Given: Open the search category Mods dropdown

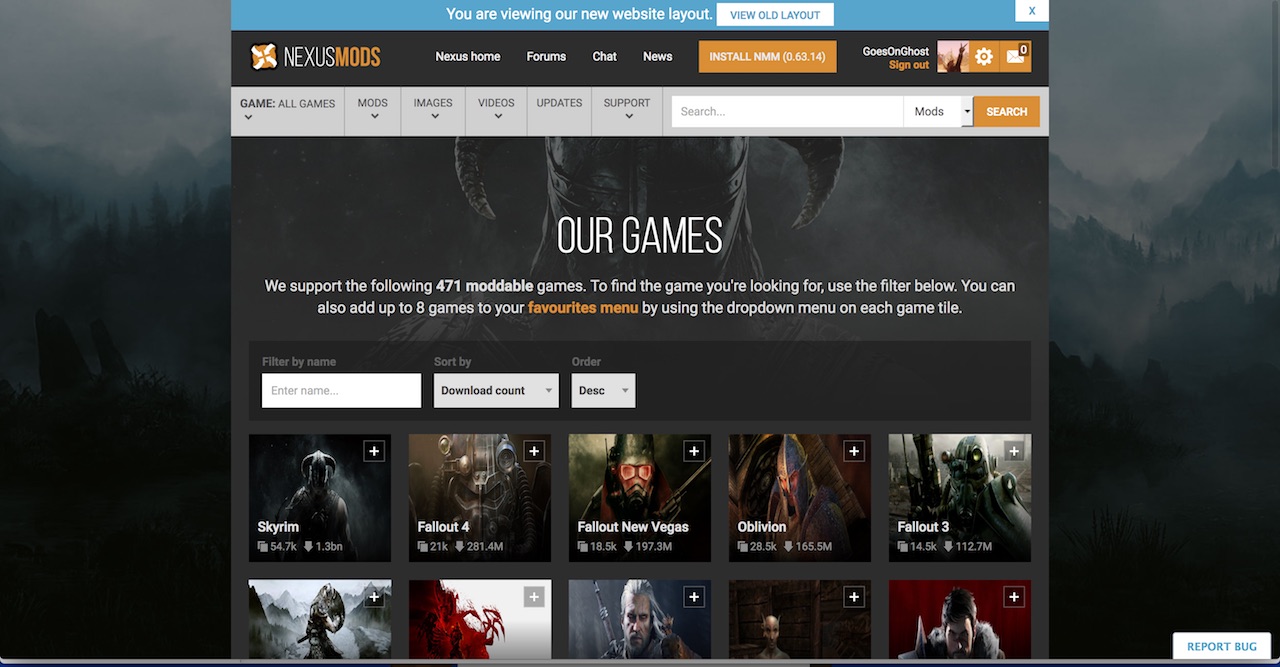Looking at the screenshot, I should click(938, 112).
